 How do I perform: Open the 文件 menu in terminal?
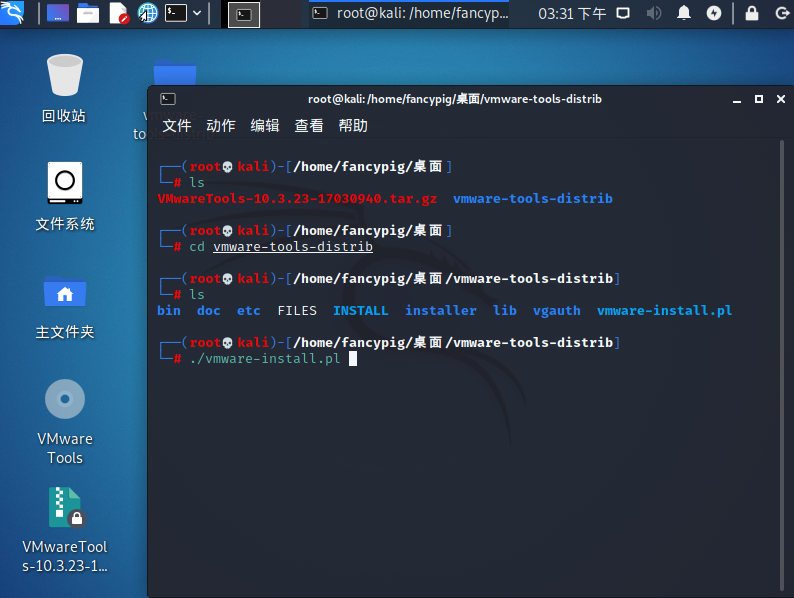click(177, 125)
